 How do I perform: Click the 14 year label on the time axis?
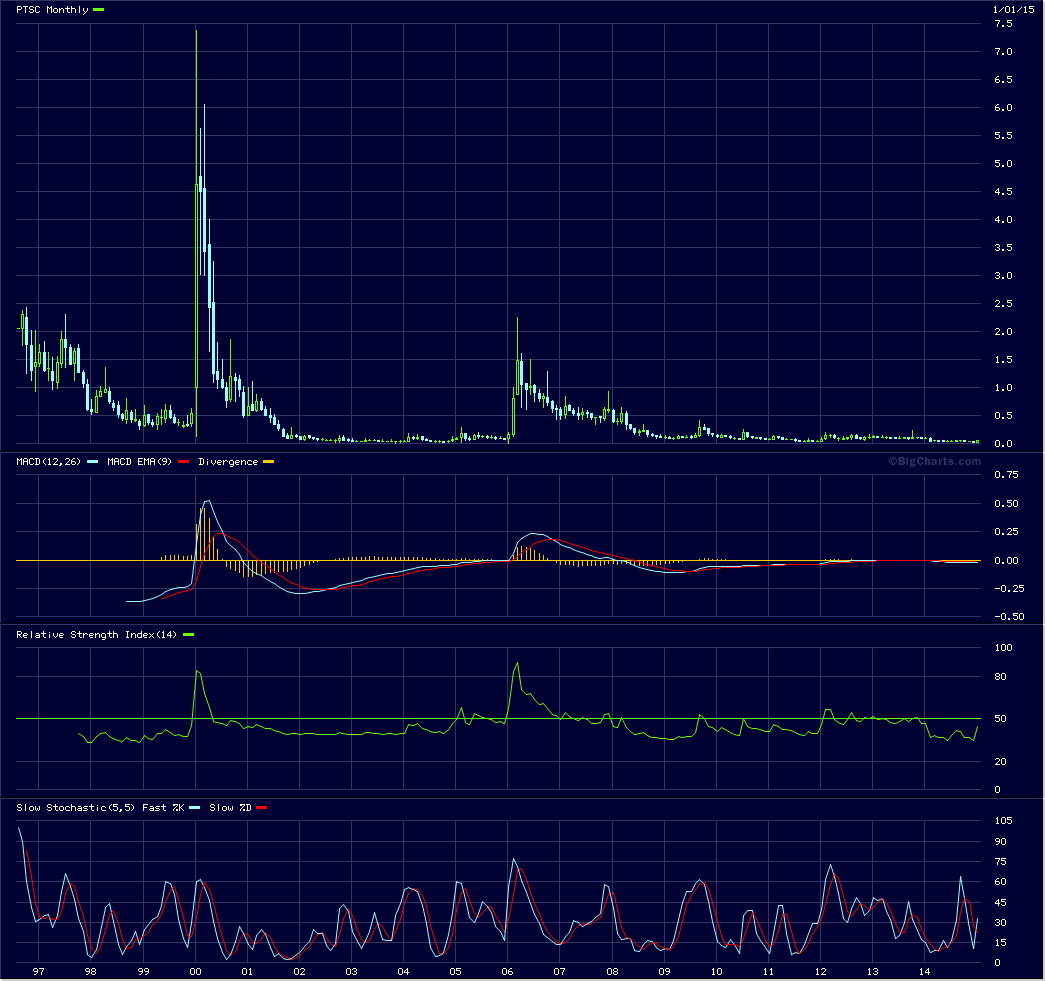[924, 971]
